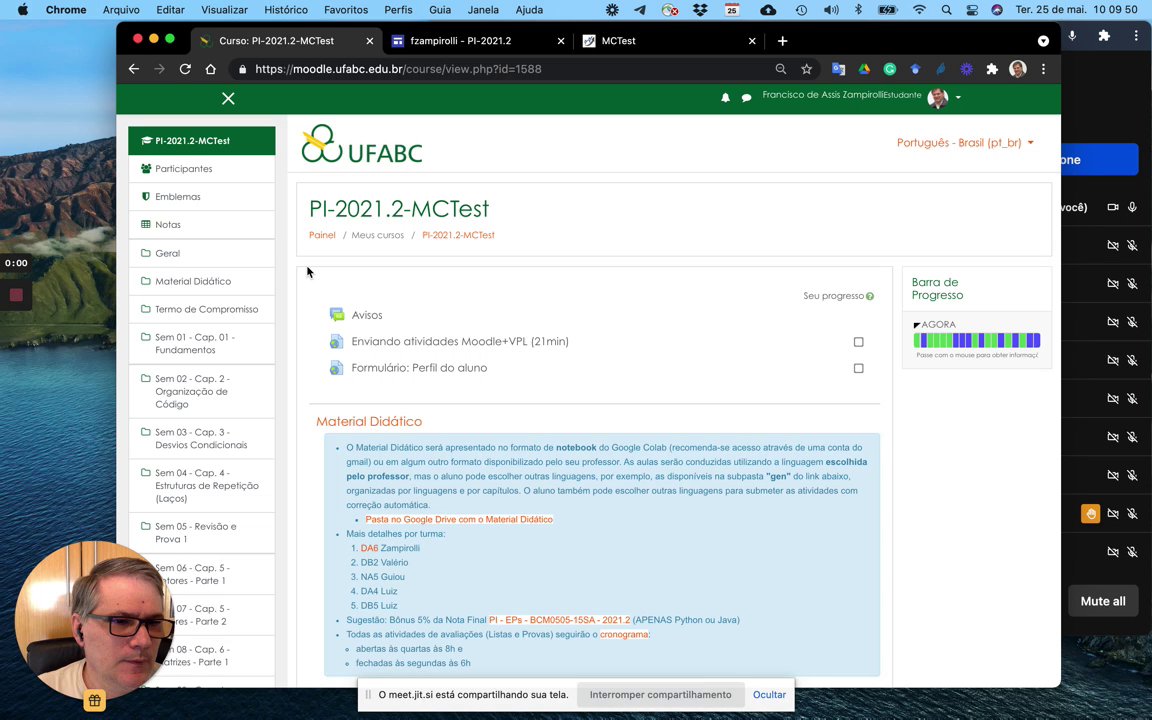Bookmark this page with the star
The height and width of the screenshot is (720, 1152).
tap(807, 69)
